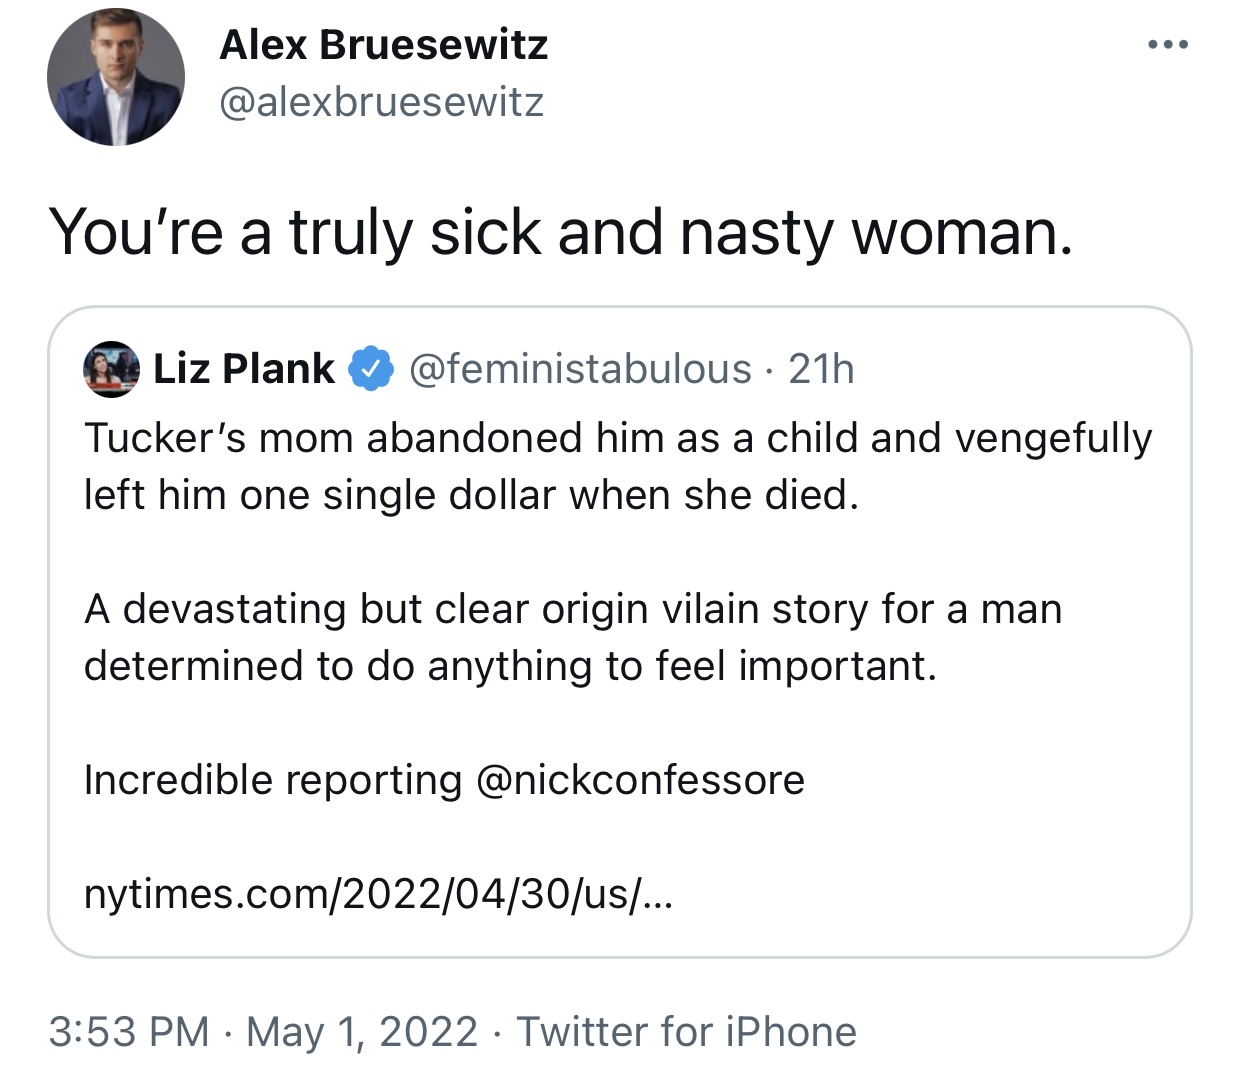Follow the nytimes.com article link

click(x=379, y=893)
